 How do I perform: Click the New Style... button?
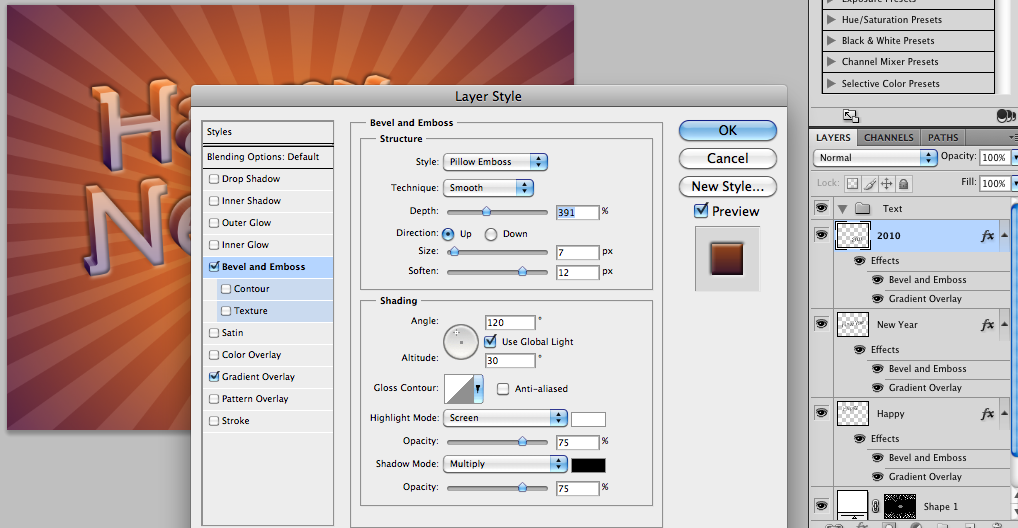point(727,186)
